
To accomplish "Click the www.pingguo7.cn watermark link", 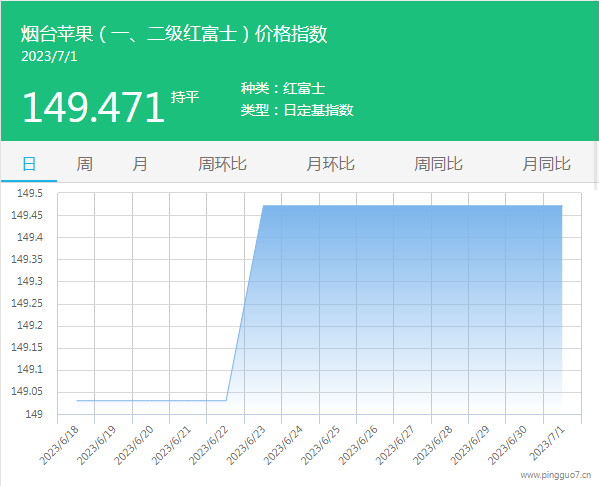I will tap(556, 475).
